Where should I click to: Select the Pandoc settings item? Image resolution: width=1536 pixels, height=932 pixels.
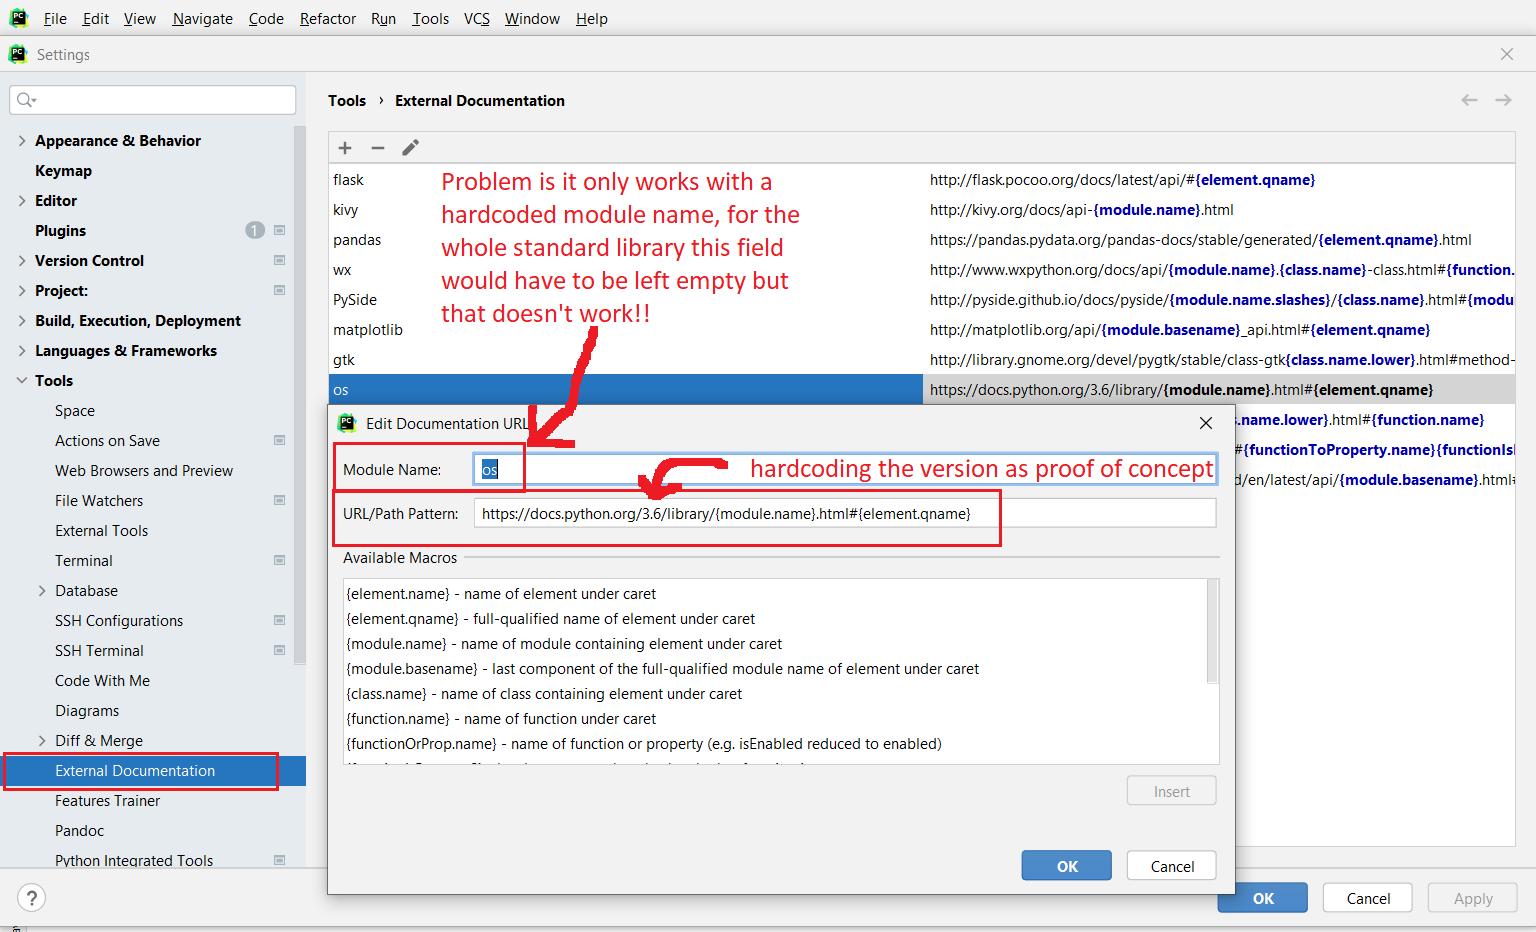[x=79, y=831]
